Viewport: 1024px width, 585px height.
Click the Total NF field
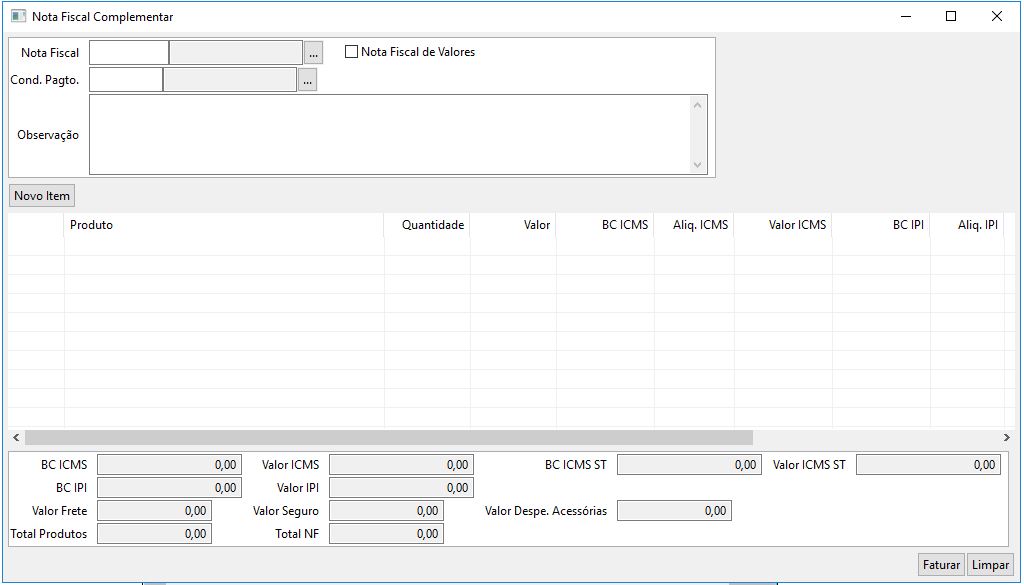click(386, 533)
